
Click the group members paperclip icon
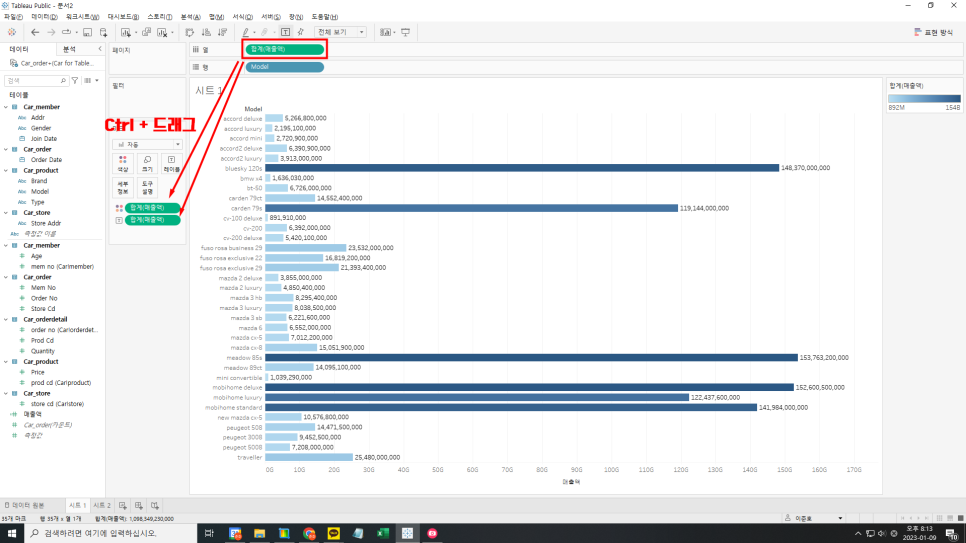(x=264, y=32)
